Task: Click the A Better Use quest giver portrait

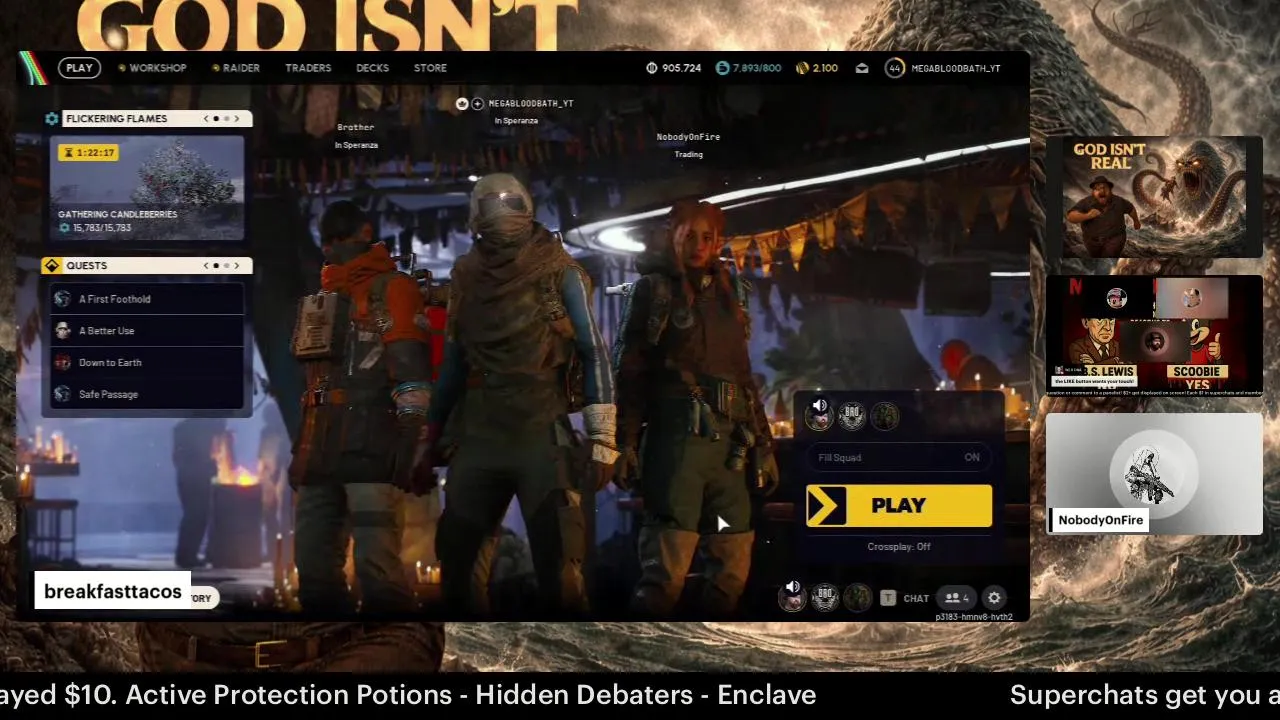Action: (x=63, y=331)
